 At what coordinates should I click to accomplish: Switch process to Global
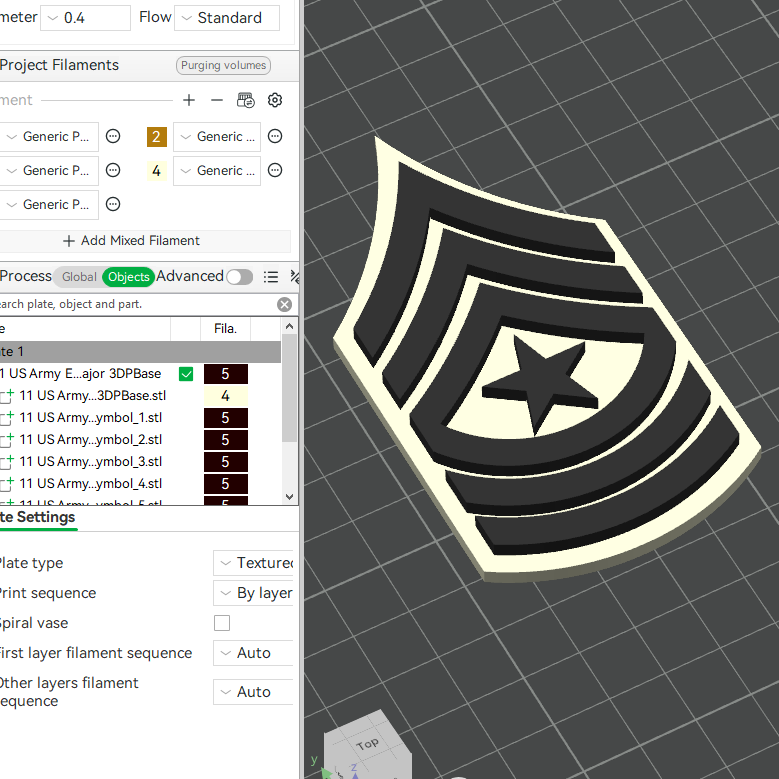79,277
